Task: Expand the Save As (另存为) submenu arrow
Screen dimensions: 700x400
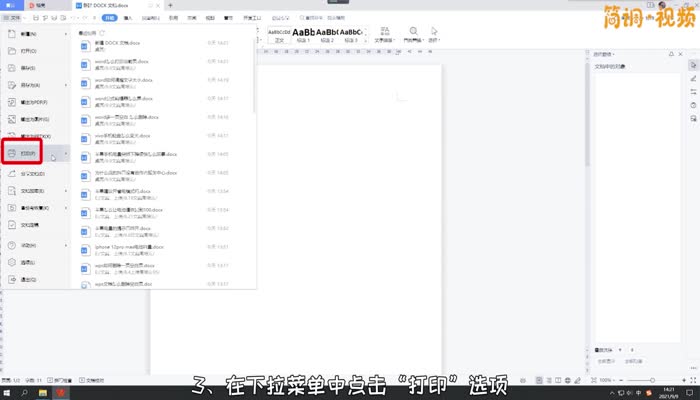Action: tap(66, 85)
